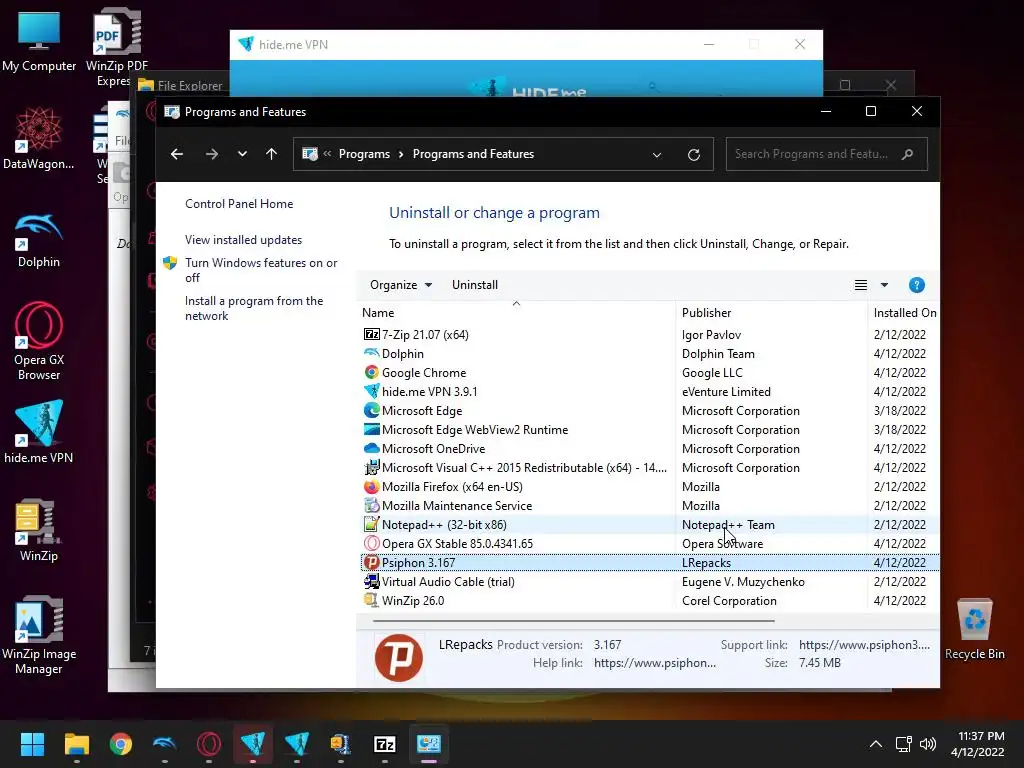Select the hide.me VPN 3.9.1 entry icon
Viewport: 1024px width, 768px height.
[x=372, y=391]
